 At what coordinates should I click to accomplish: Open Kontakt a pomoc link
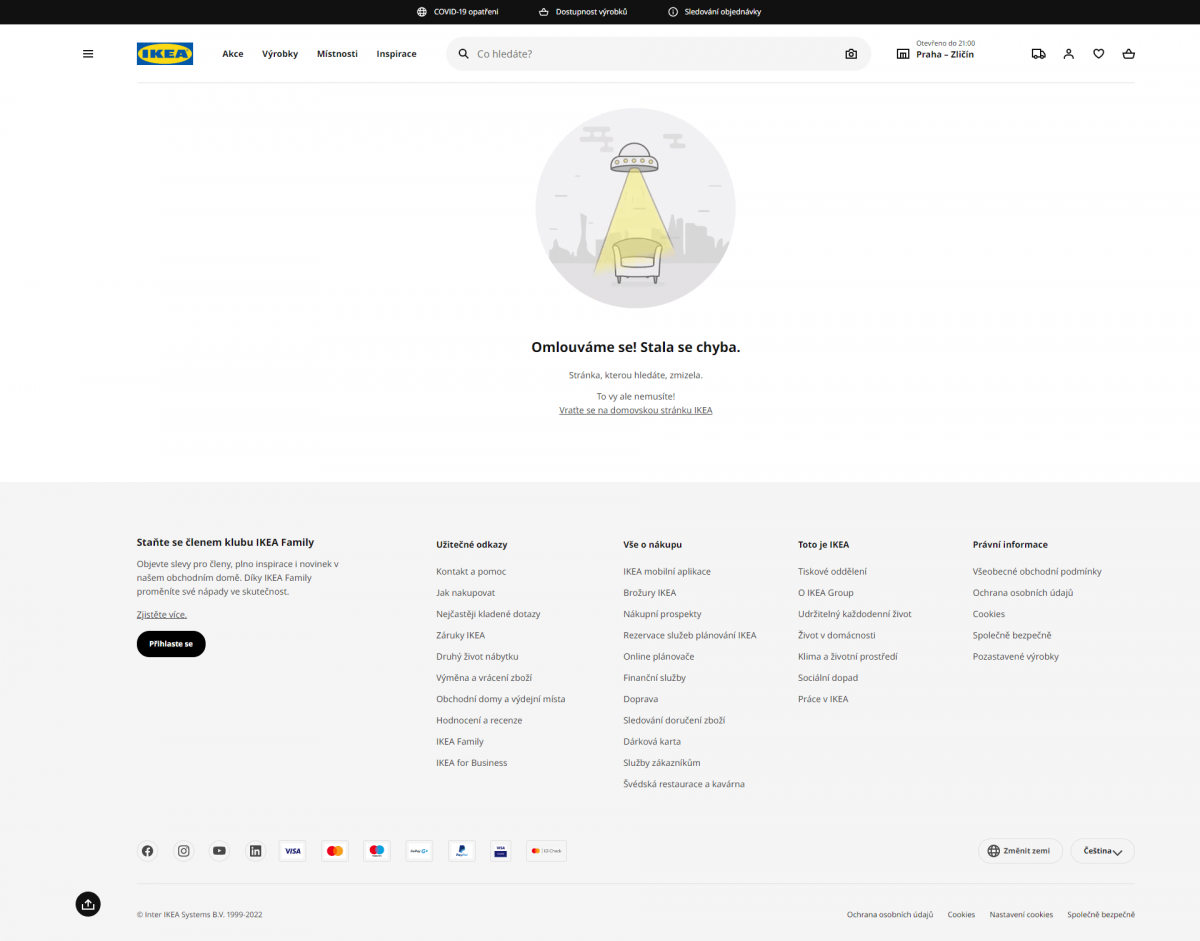pos(471,572)
